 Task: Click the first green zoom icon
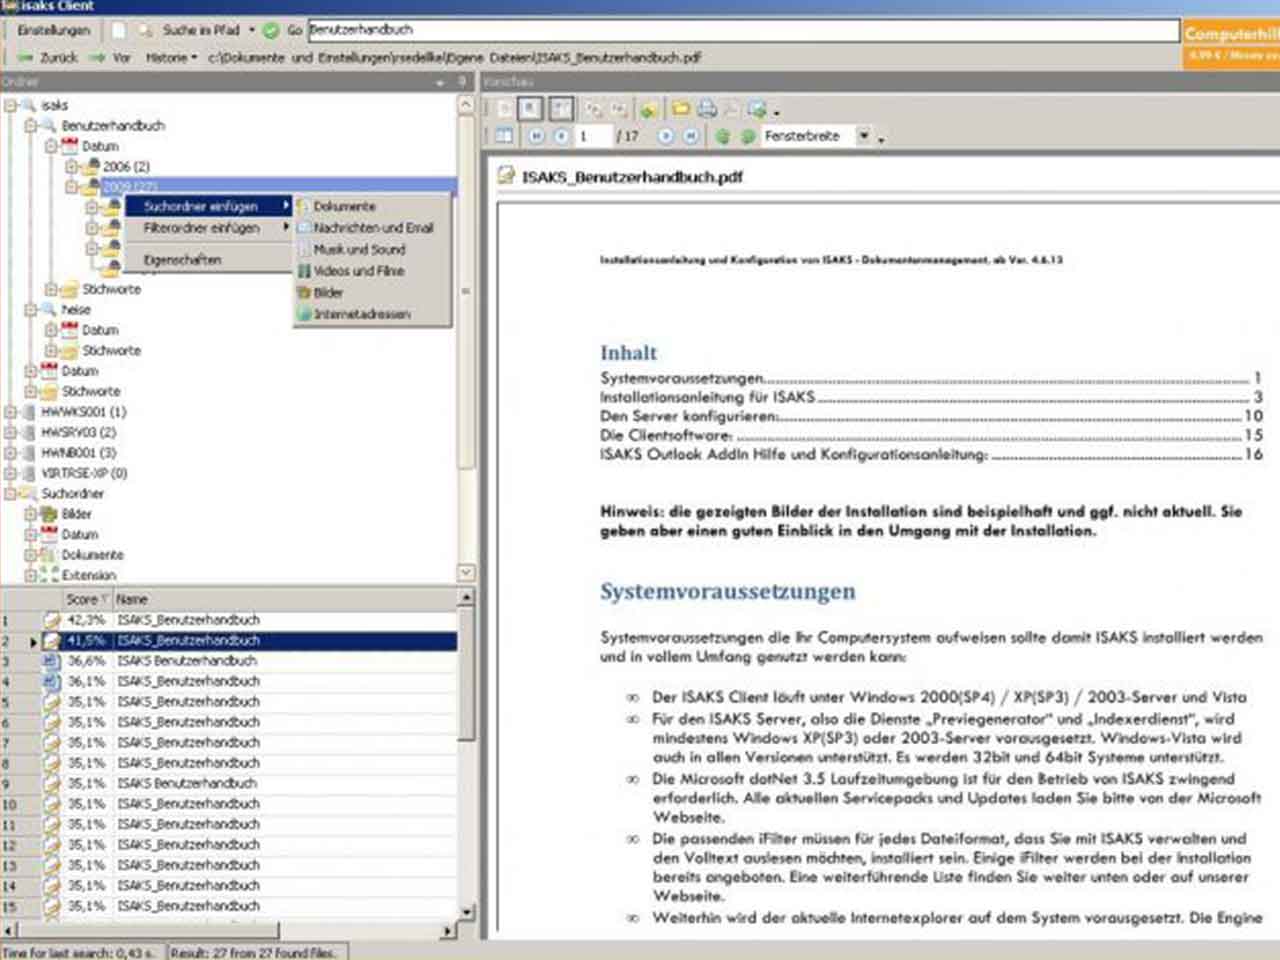click(x=722, y=136)
